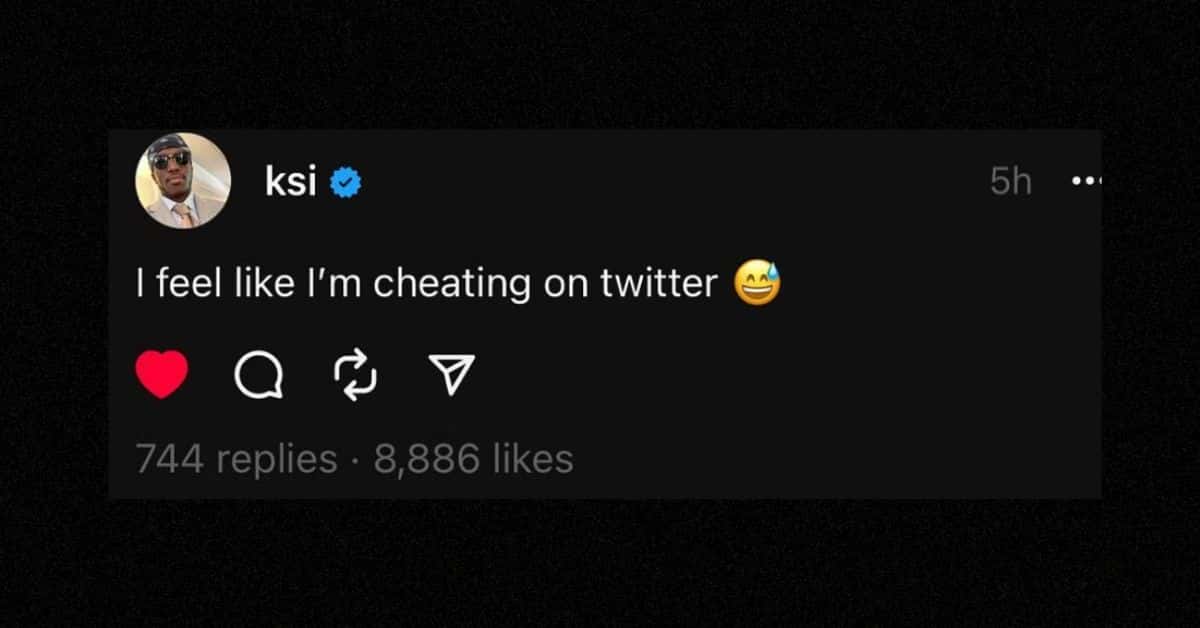Click the sweat-smile emoji in the post

757,284
